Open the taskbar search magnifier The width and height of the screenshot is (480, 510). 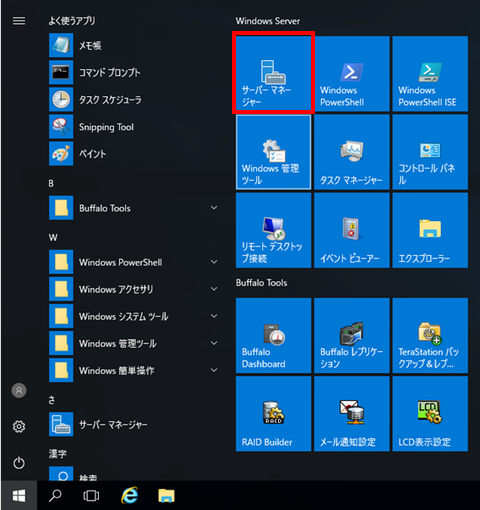[x=55, y=496]
